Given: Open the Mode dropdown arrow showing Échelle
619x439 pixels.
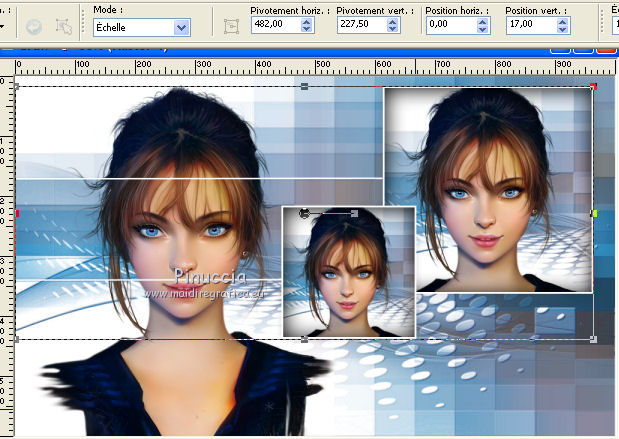Looking at the screenshot, I should tap(181, 28).
